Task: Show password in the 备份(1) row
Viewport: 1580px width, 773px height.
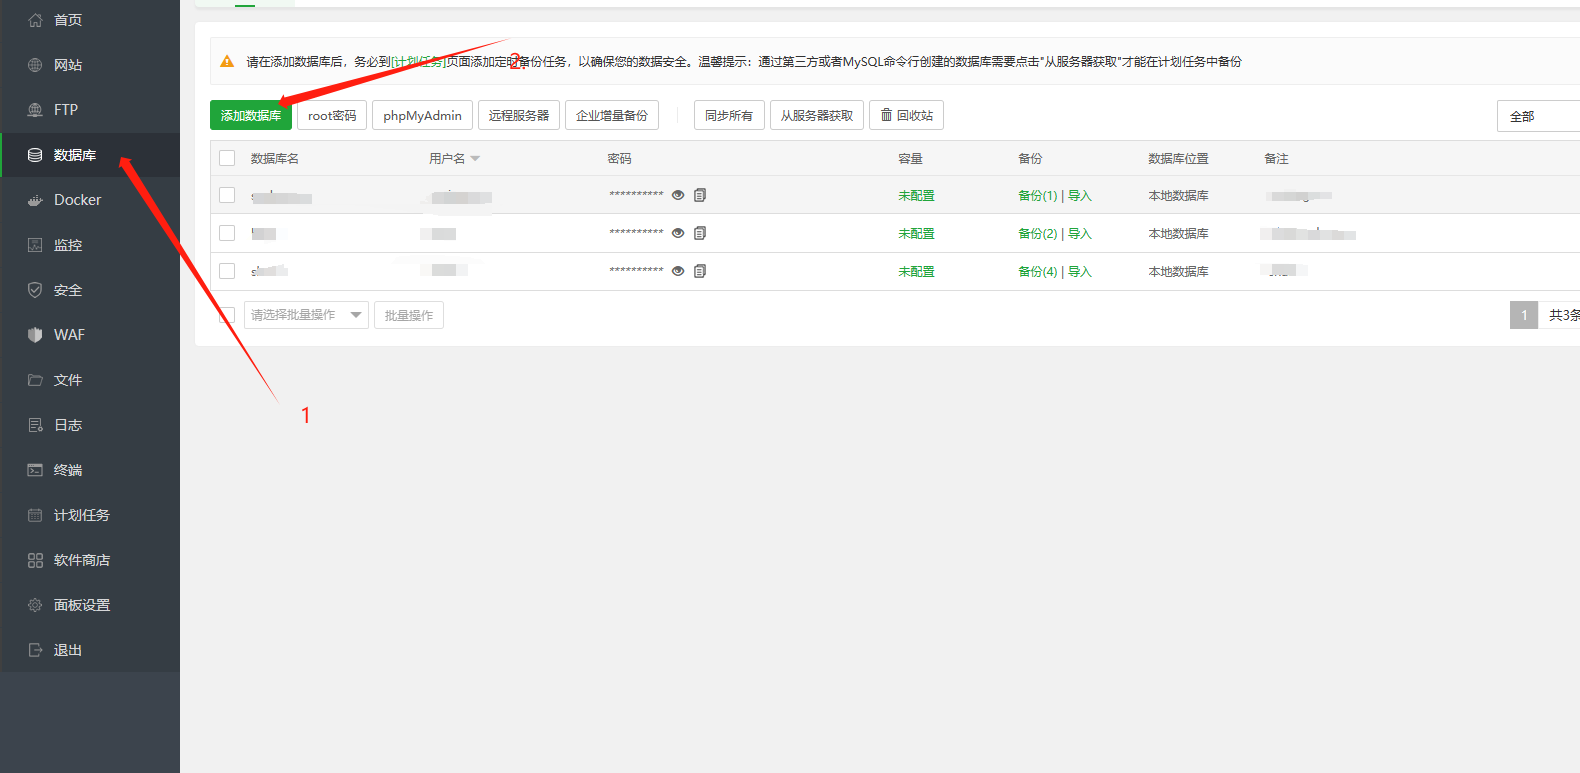Action: [678, 195]
